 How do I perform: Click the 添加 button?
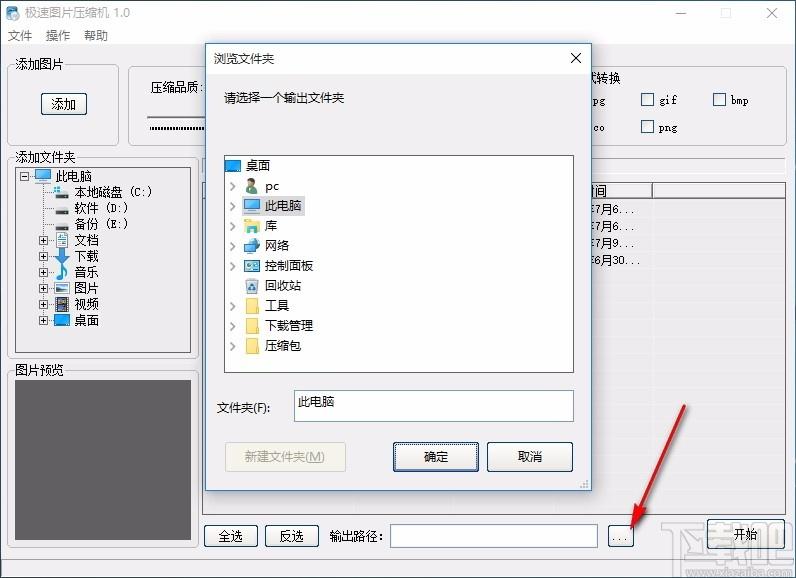[64, 104]
